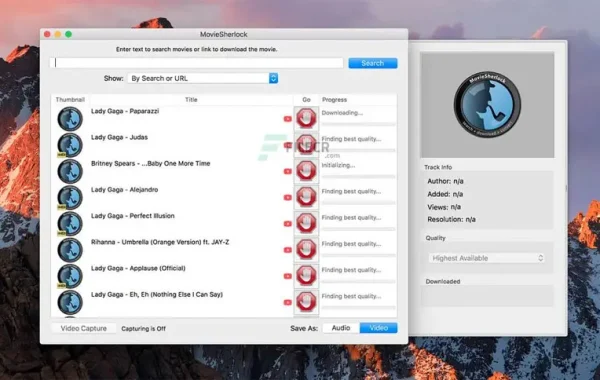The height and width of the screenshot is (380, 600).
Task: Select title Lady Gaga - Perfect Illusion
Action: pyautogui.click(x=133, y=216)
